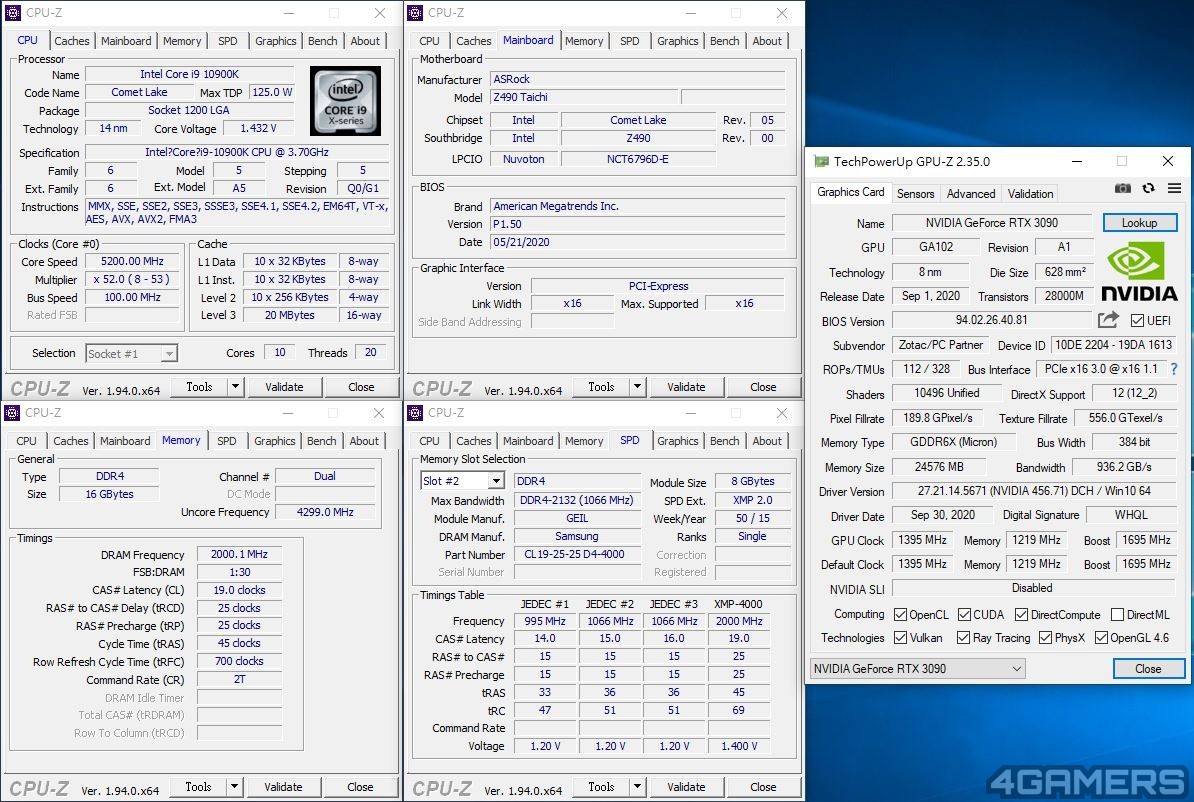The width and height of the screenshot is (1194, 802).
Task: Click the BIOS Date value '05/21/2020'
Action: [x=637, y=242]
